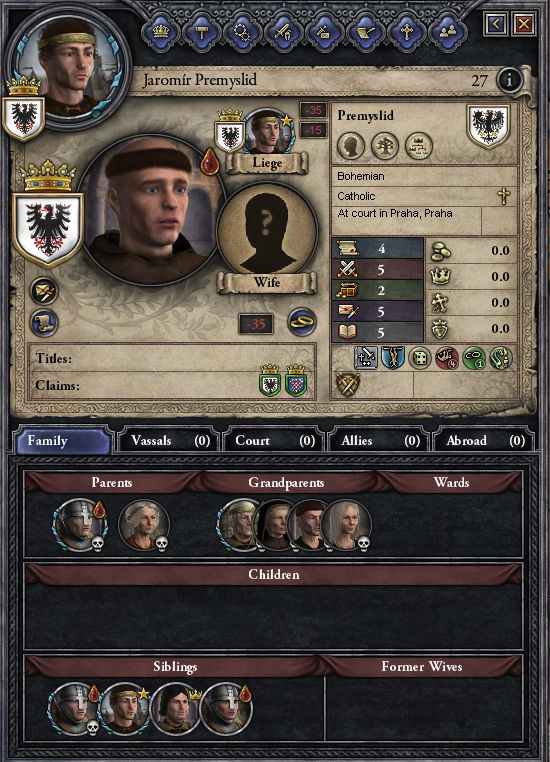
Task: Click the hammer laws icon in top bar
Action: tap(201, 33)
